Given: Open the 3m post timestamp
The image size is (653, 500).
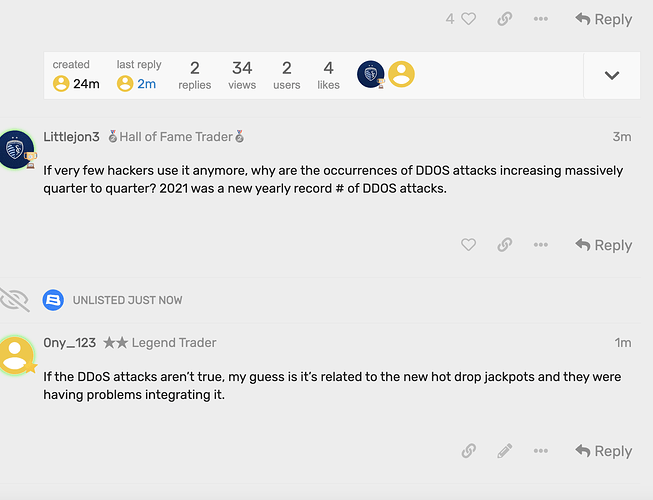Looking at the screenshot, I should [622, 137].
